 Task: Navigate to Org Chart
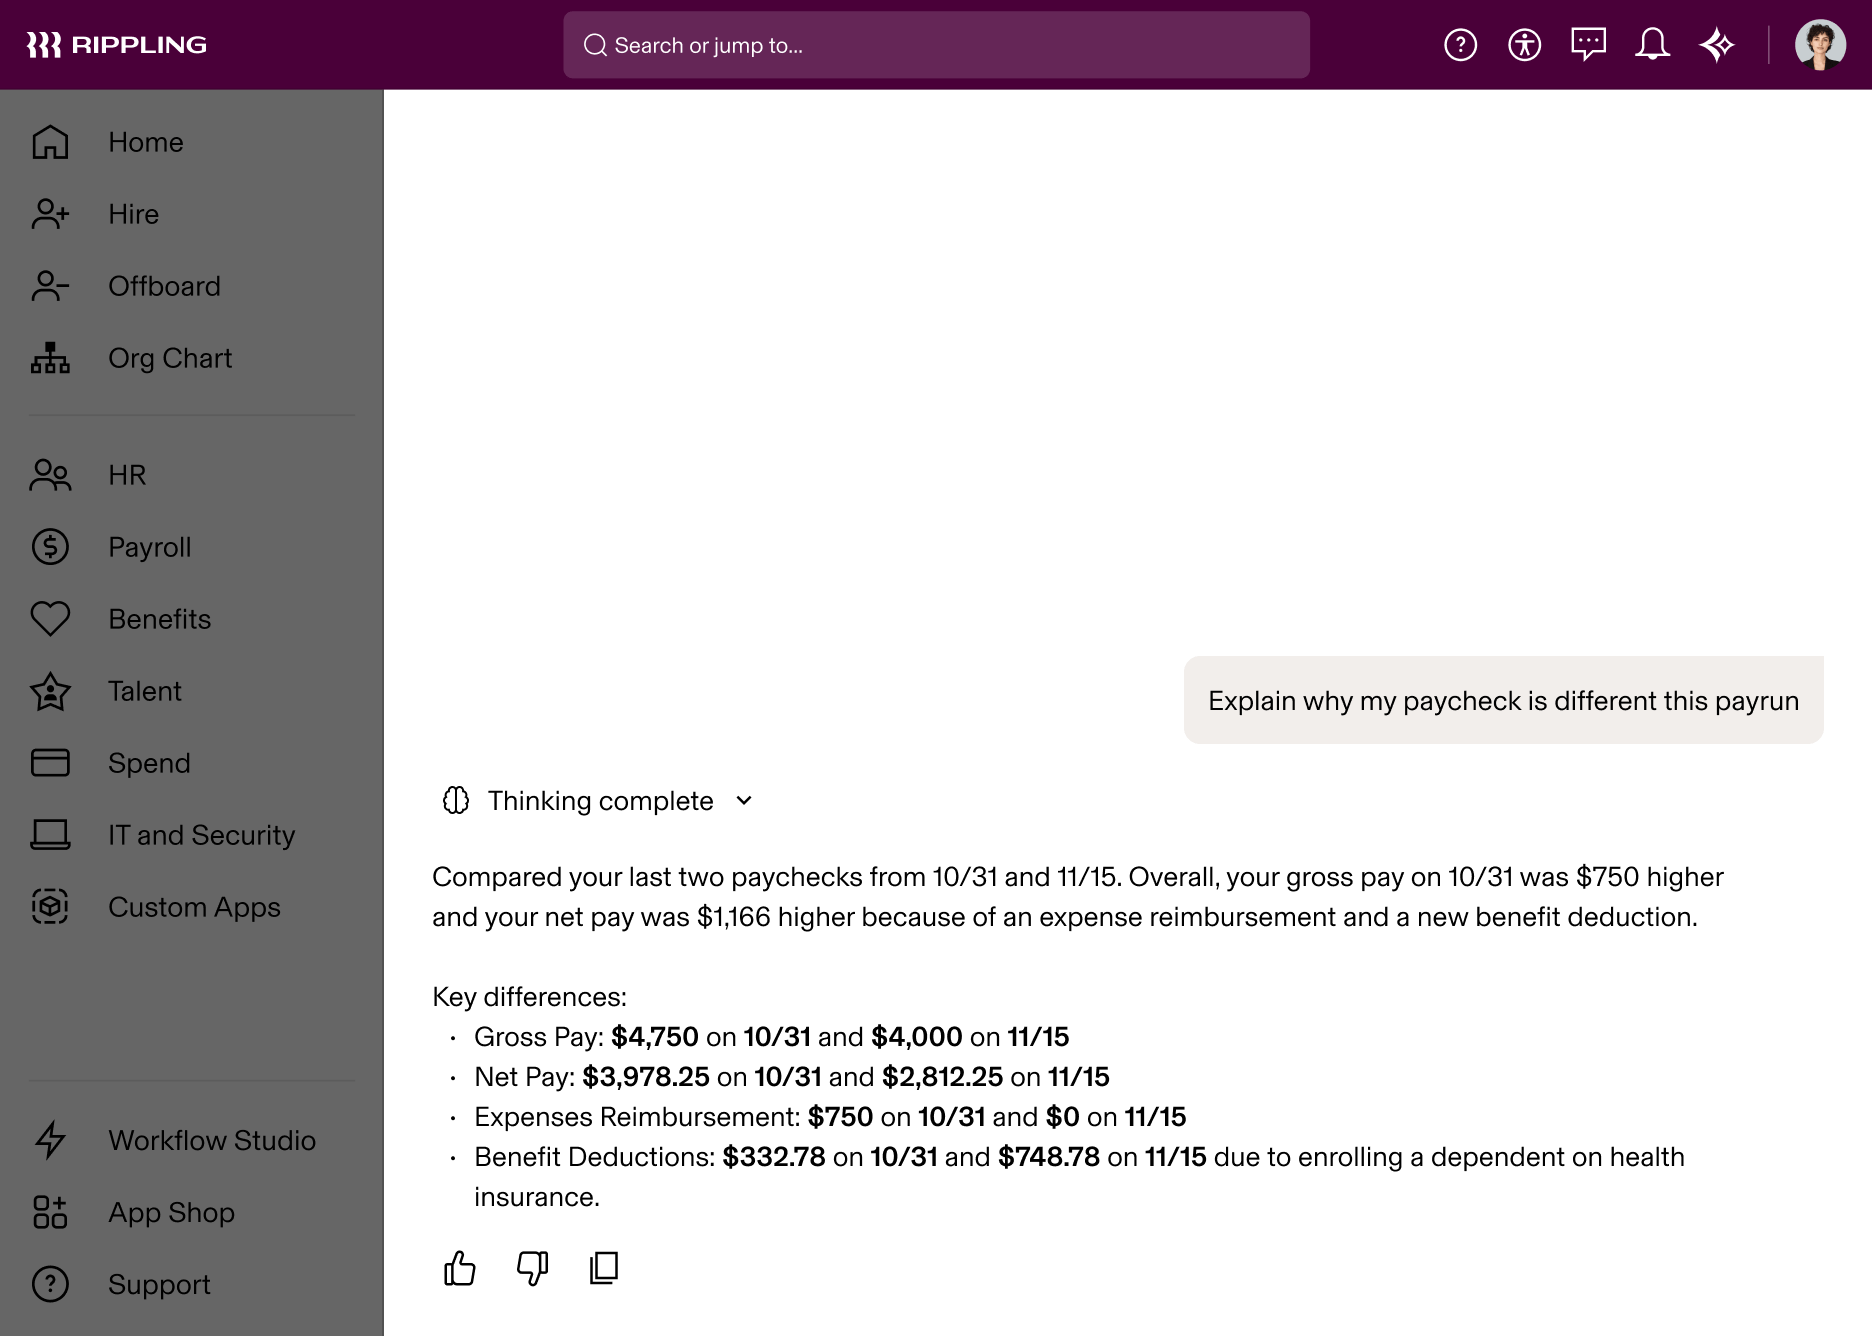[x=170, y=358]
